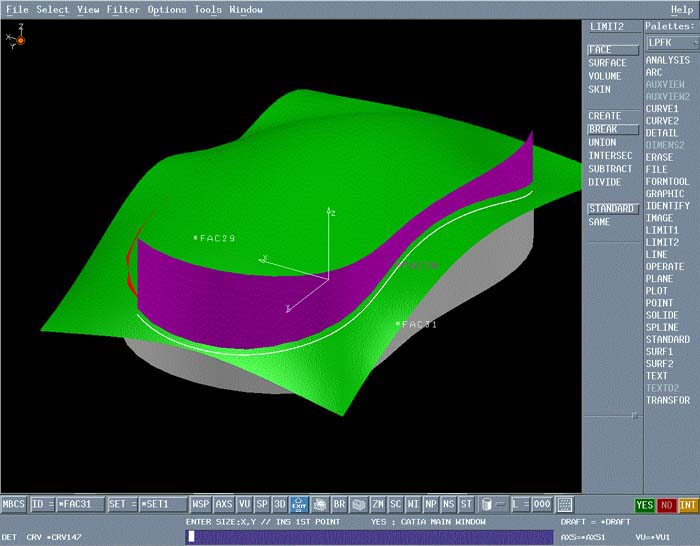Click the AXS axis button
Viewport: 700px width, 546px height.
(224, 505)
